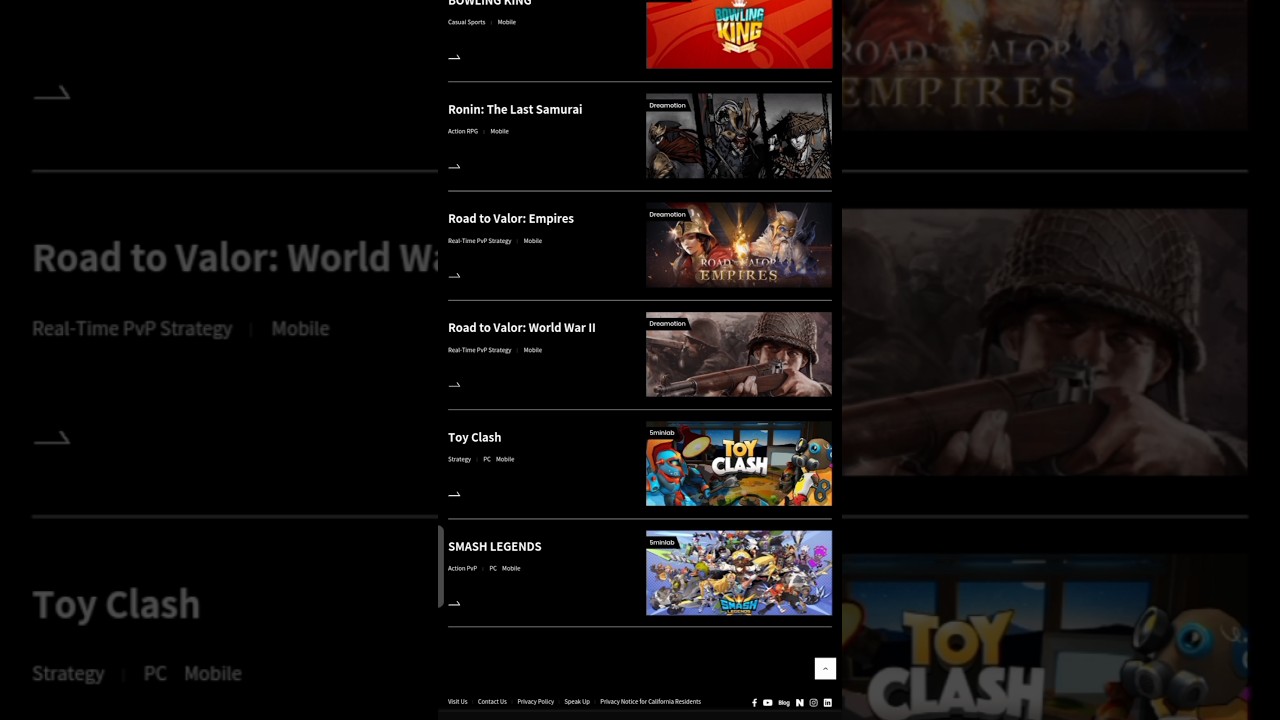The width and height of the screenshot is (1280, 720).
Task: Click the Action RPG tag under Ronin
Action: 463,131
